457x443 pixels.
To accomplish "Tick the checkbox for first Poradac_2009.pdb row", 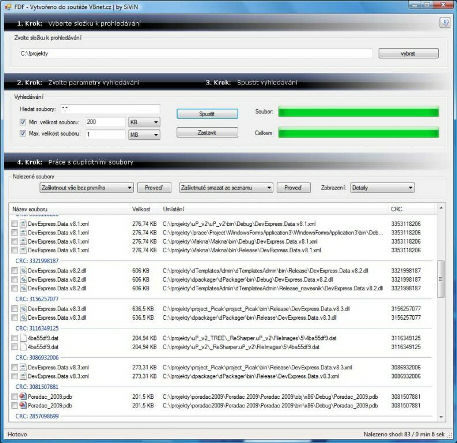I will [x=14, y=397].
